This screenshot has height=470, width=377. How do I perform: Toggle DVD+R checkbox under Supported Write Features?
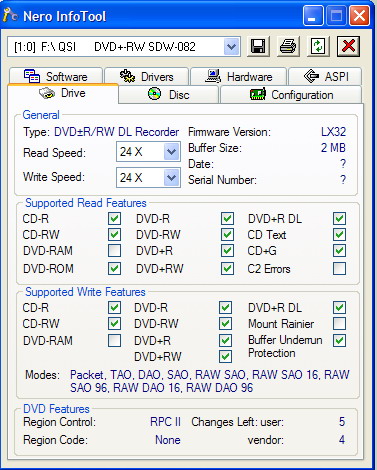[x=226, y=341]
